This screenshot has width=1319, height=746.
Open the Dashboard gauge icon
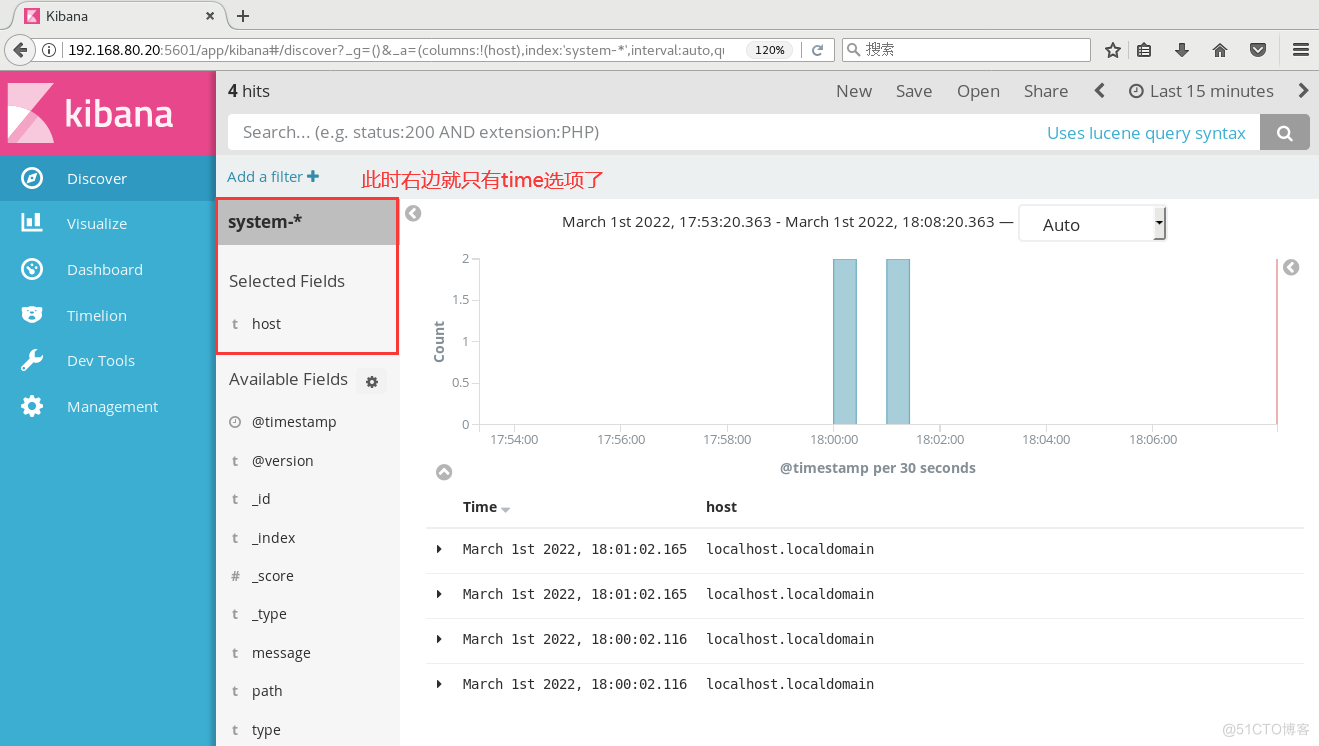(x=32, y=269)
